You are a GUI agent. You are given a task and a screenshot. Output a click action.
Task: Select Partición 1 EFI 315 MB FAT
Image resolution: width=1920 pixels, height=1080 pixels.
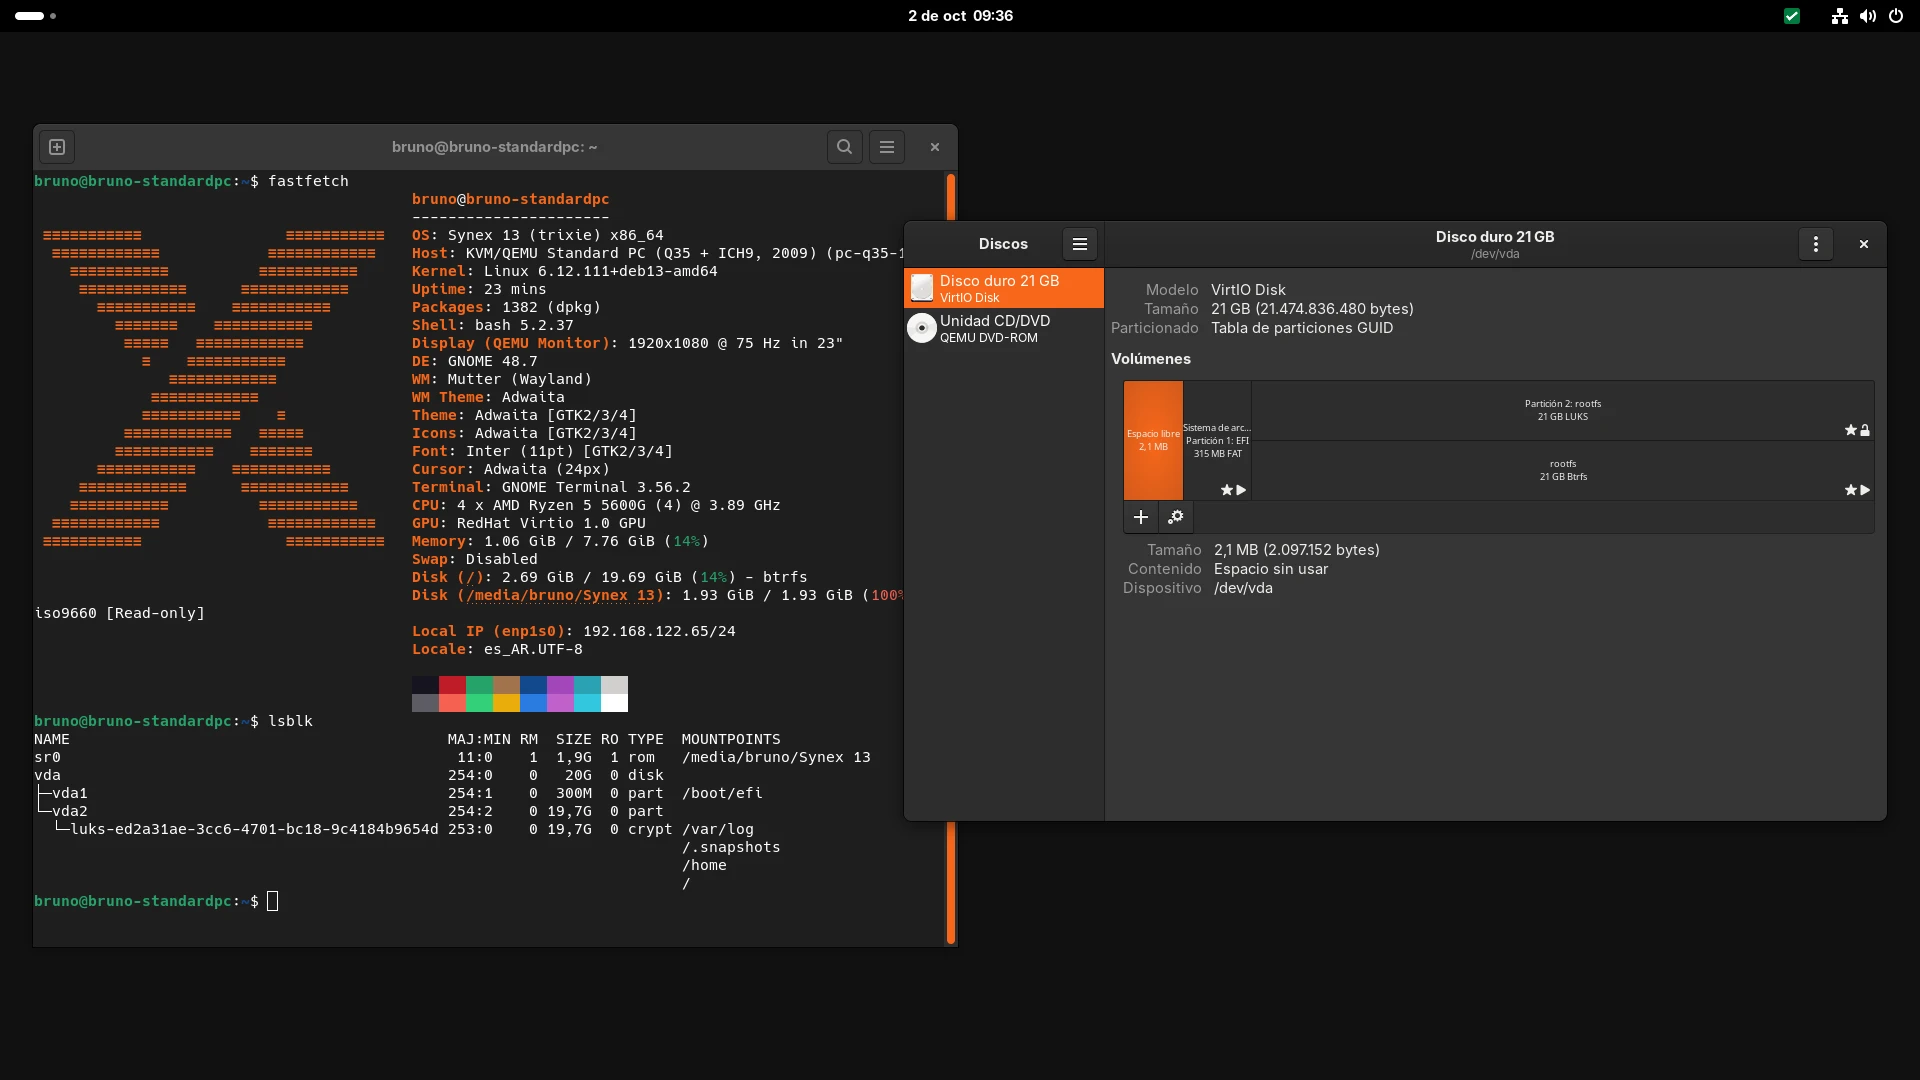[1217, 440]
